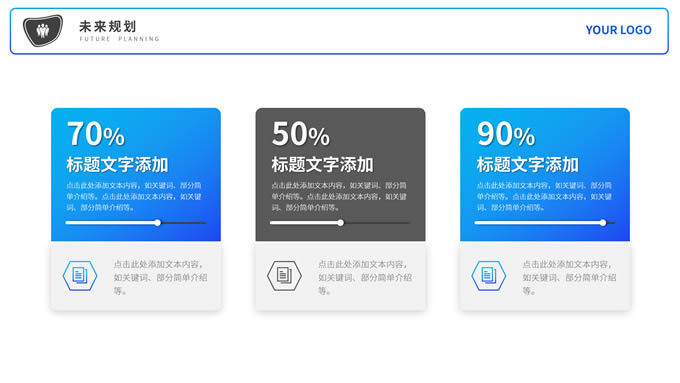Click the shield people logo icon
The image size is (680, 383).
pos(42,30)
